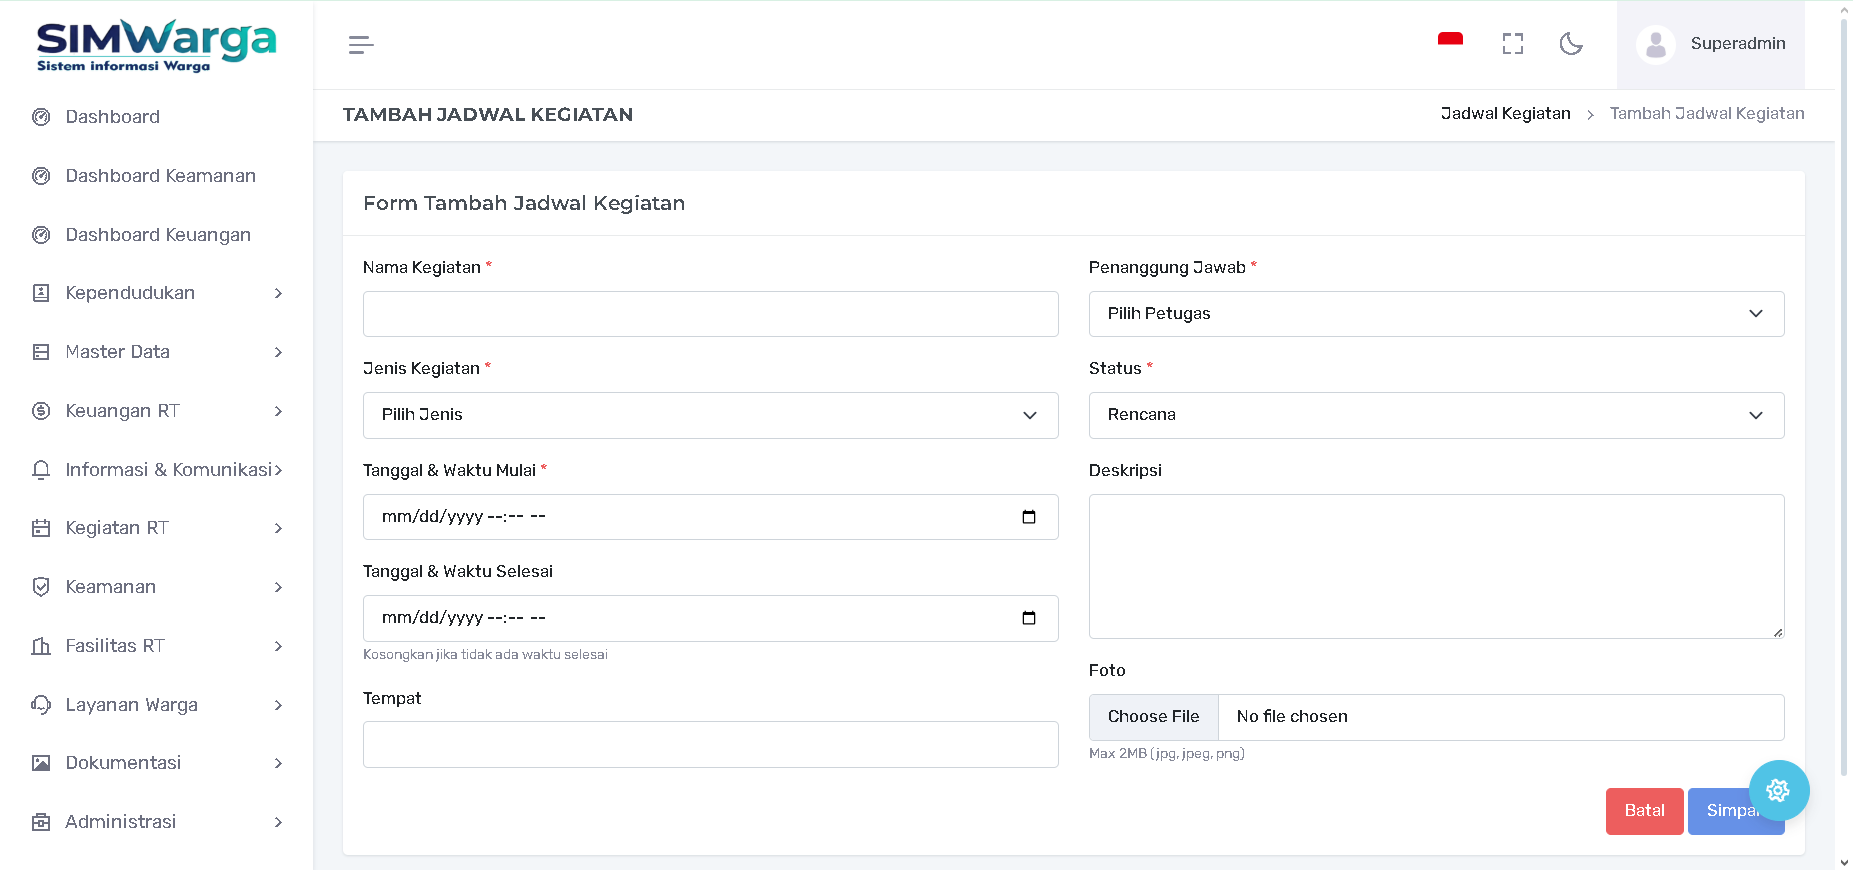
Task: Enter fullscreen mode with the expand icon
Action: tap(1512, 44)
